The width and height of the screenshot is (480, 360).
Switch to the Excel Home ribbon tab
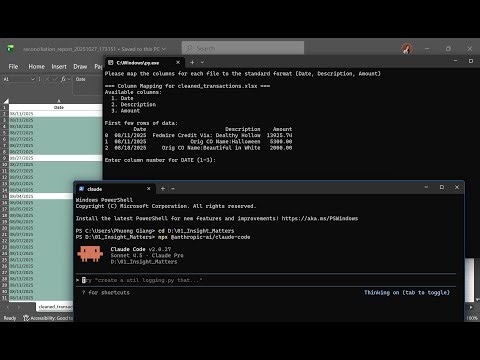36,67
